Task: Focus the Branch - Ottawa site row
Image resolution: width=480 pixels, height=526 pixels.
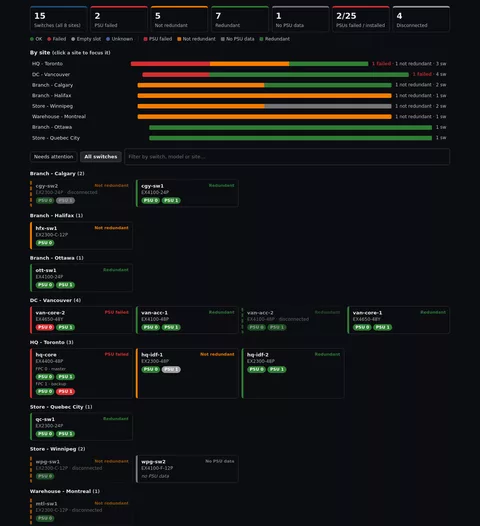Action: click(239, 127)
